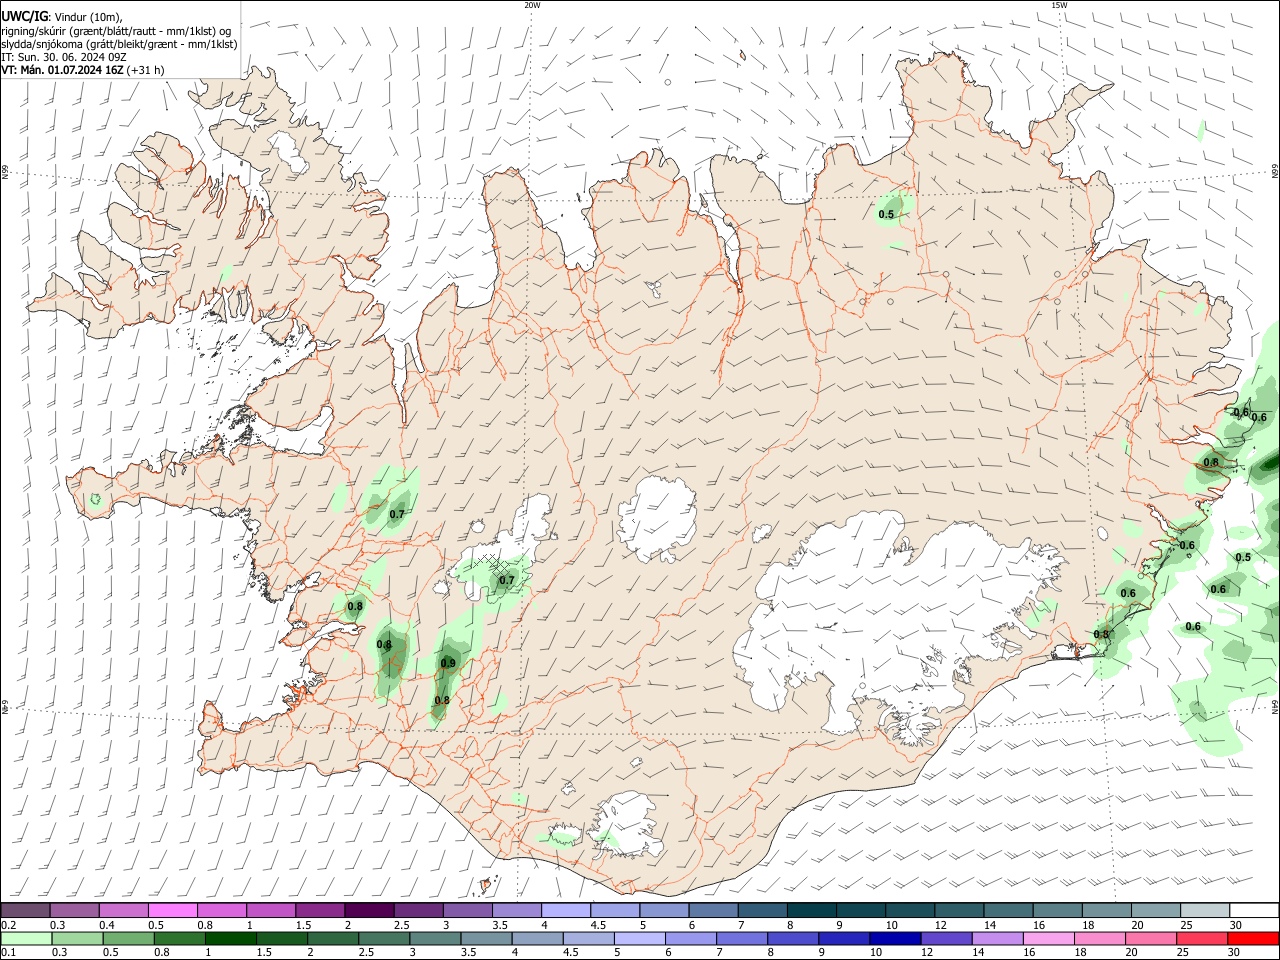Click the bright red 30 rain legend swatch

click(1253, 938)
